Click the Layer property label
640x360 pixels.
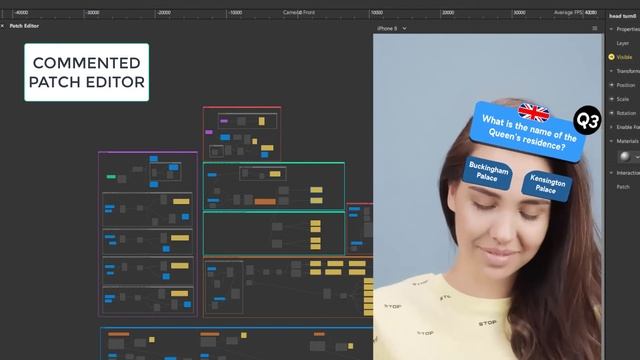pyautogui.click(x=622, y=43)
